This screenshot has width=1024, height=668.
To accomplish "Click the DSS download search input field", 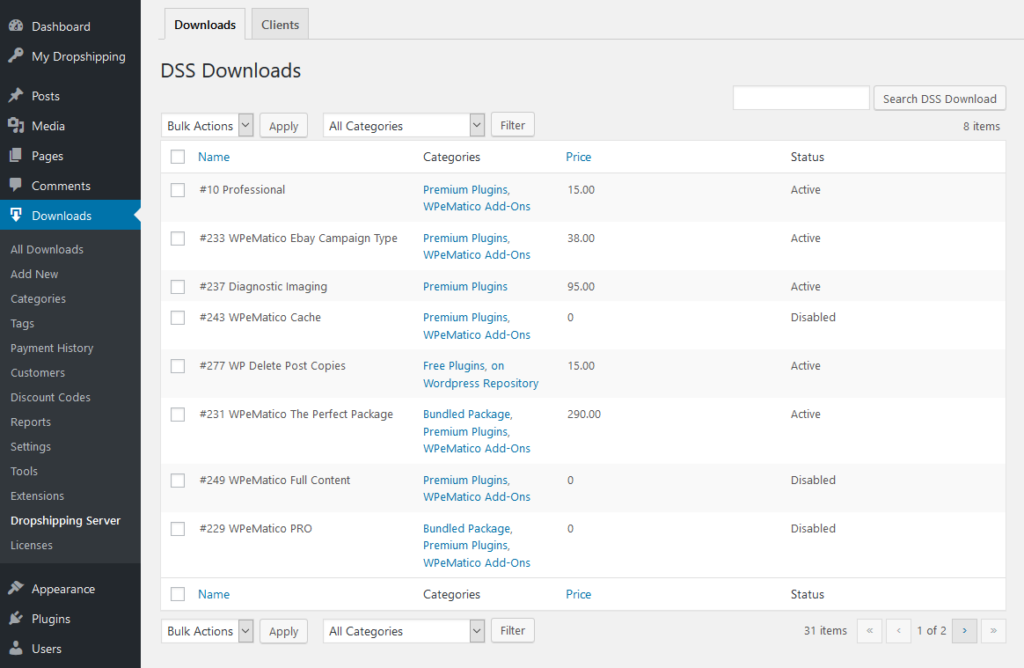I will tap(801, 98).
